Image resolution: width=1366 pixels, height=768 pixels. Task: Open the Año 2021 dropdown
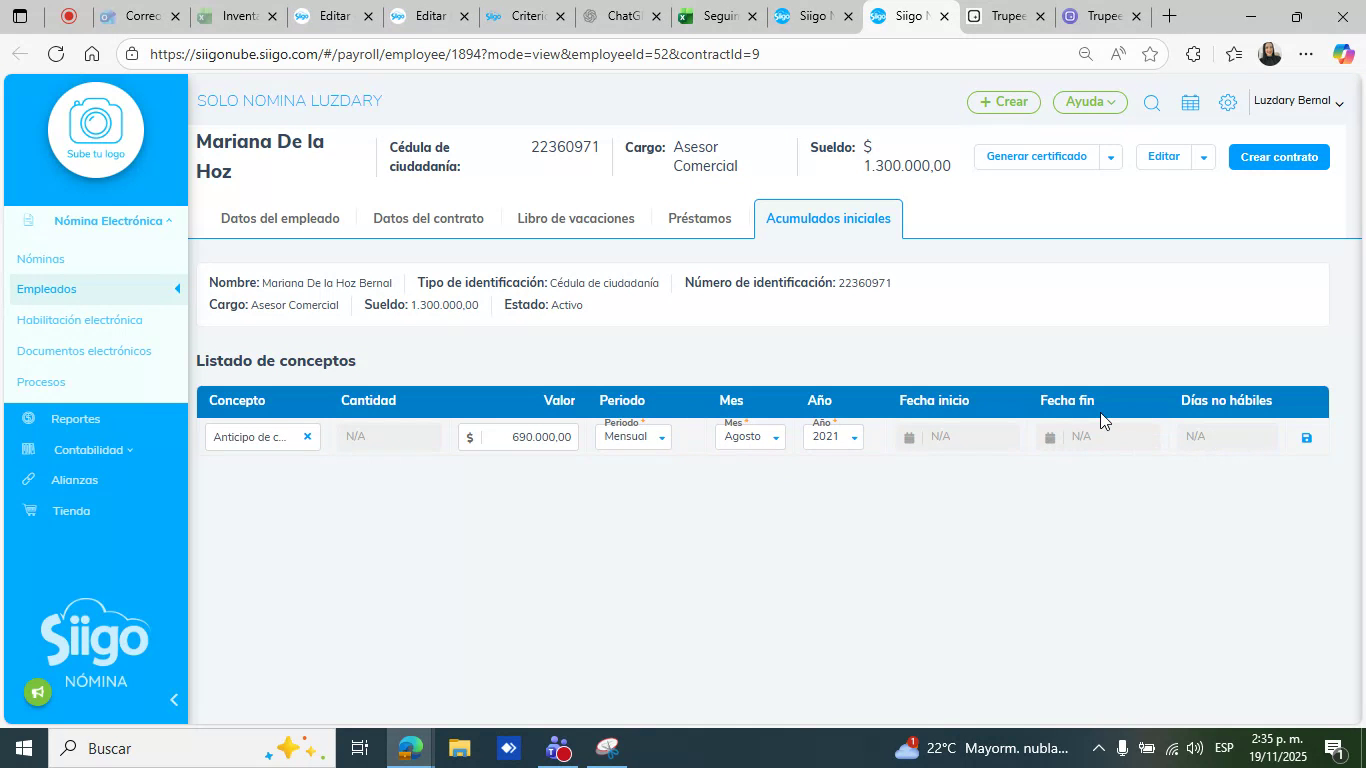point(833,436)
